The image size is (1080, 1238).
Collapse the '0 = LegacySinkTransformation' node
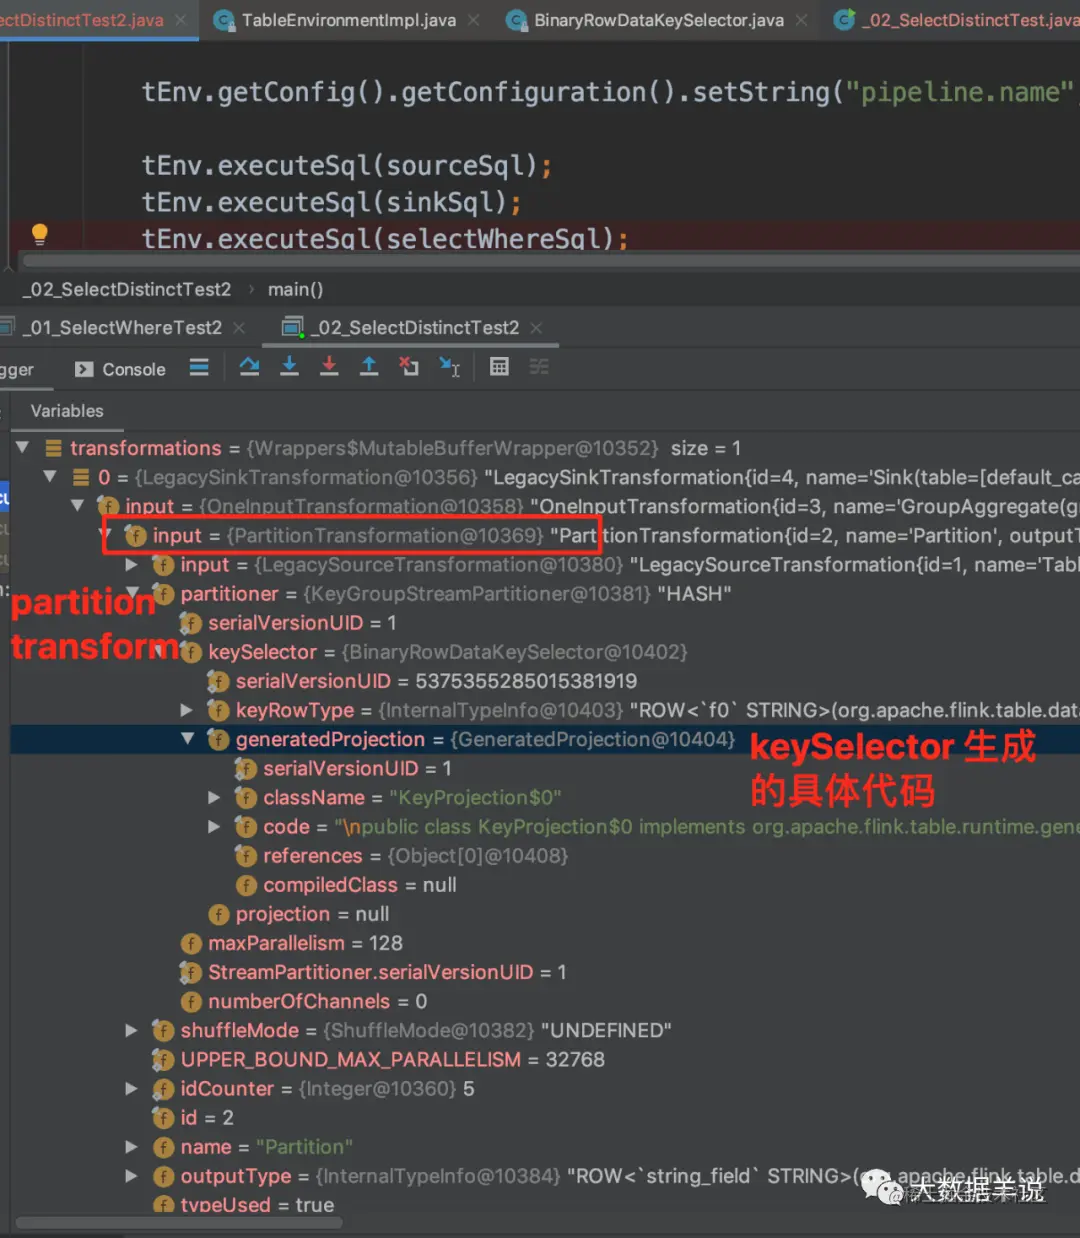(x=50, y=476)
